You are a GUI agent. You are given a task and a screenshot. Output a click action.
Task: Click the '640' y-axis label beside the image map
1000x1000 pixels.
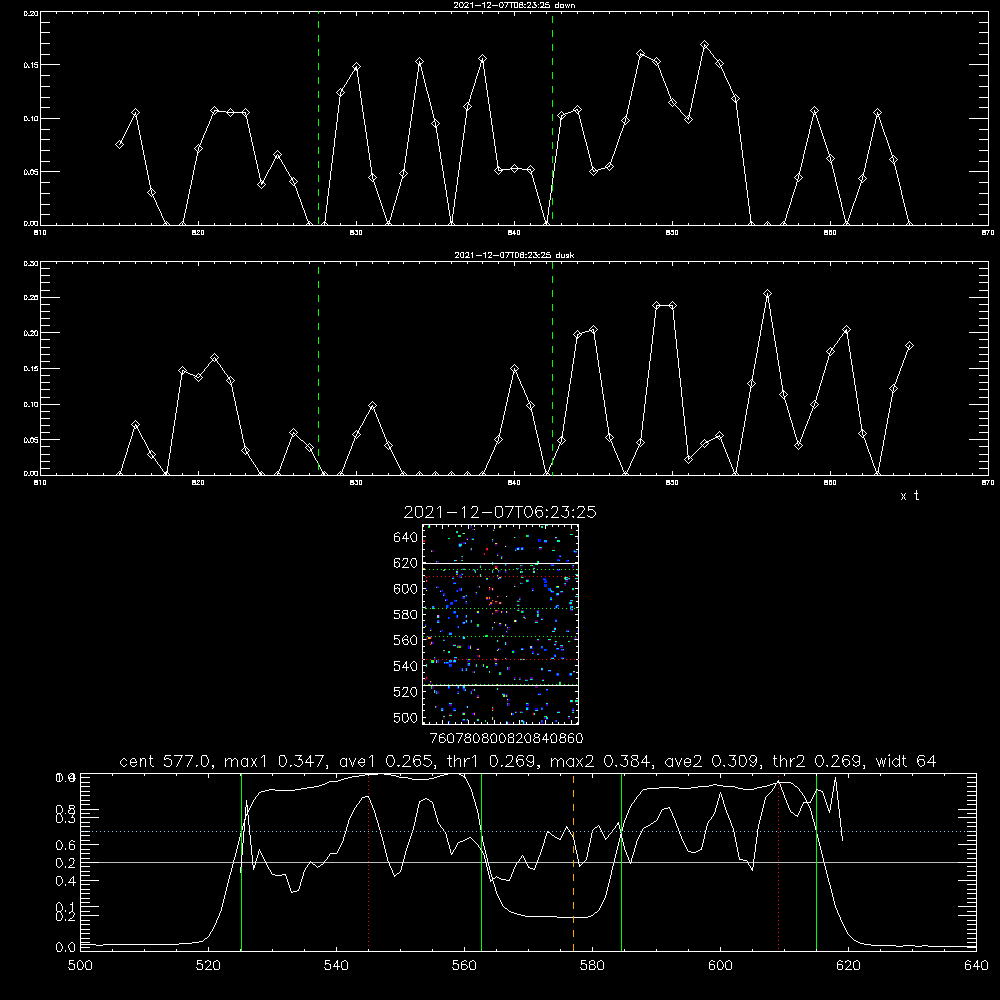coord(406,538)
